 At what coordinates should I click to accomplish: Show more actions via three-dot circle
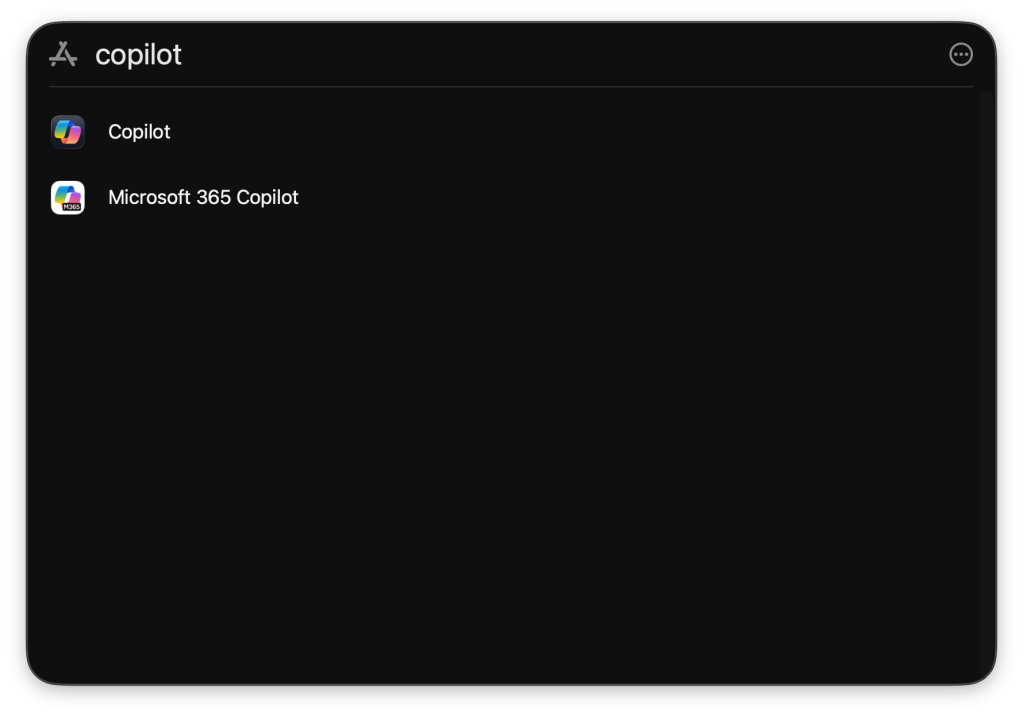960,55
